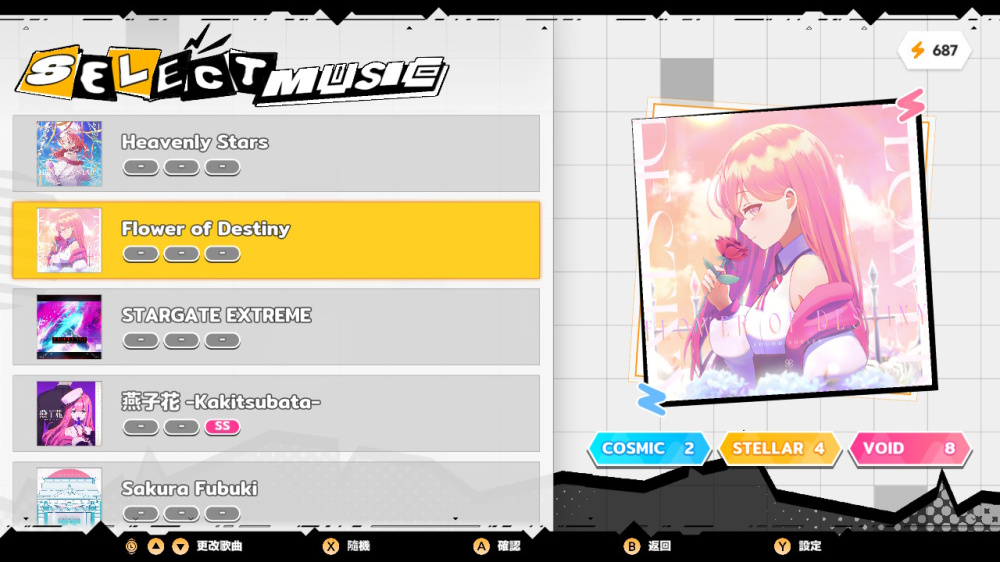The height and width of the screenshot is (562, 1000).
Task: Click the A button confirm icon
Action: point(481,546)
